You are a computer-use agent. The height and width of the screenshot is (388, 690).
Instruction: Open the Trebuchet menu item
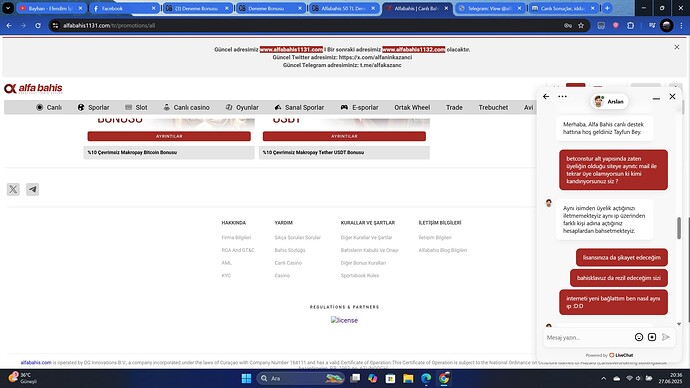click(493, 107)
